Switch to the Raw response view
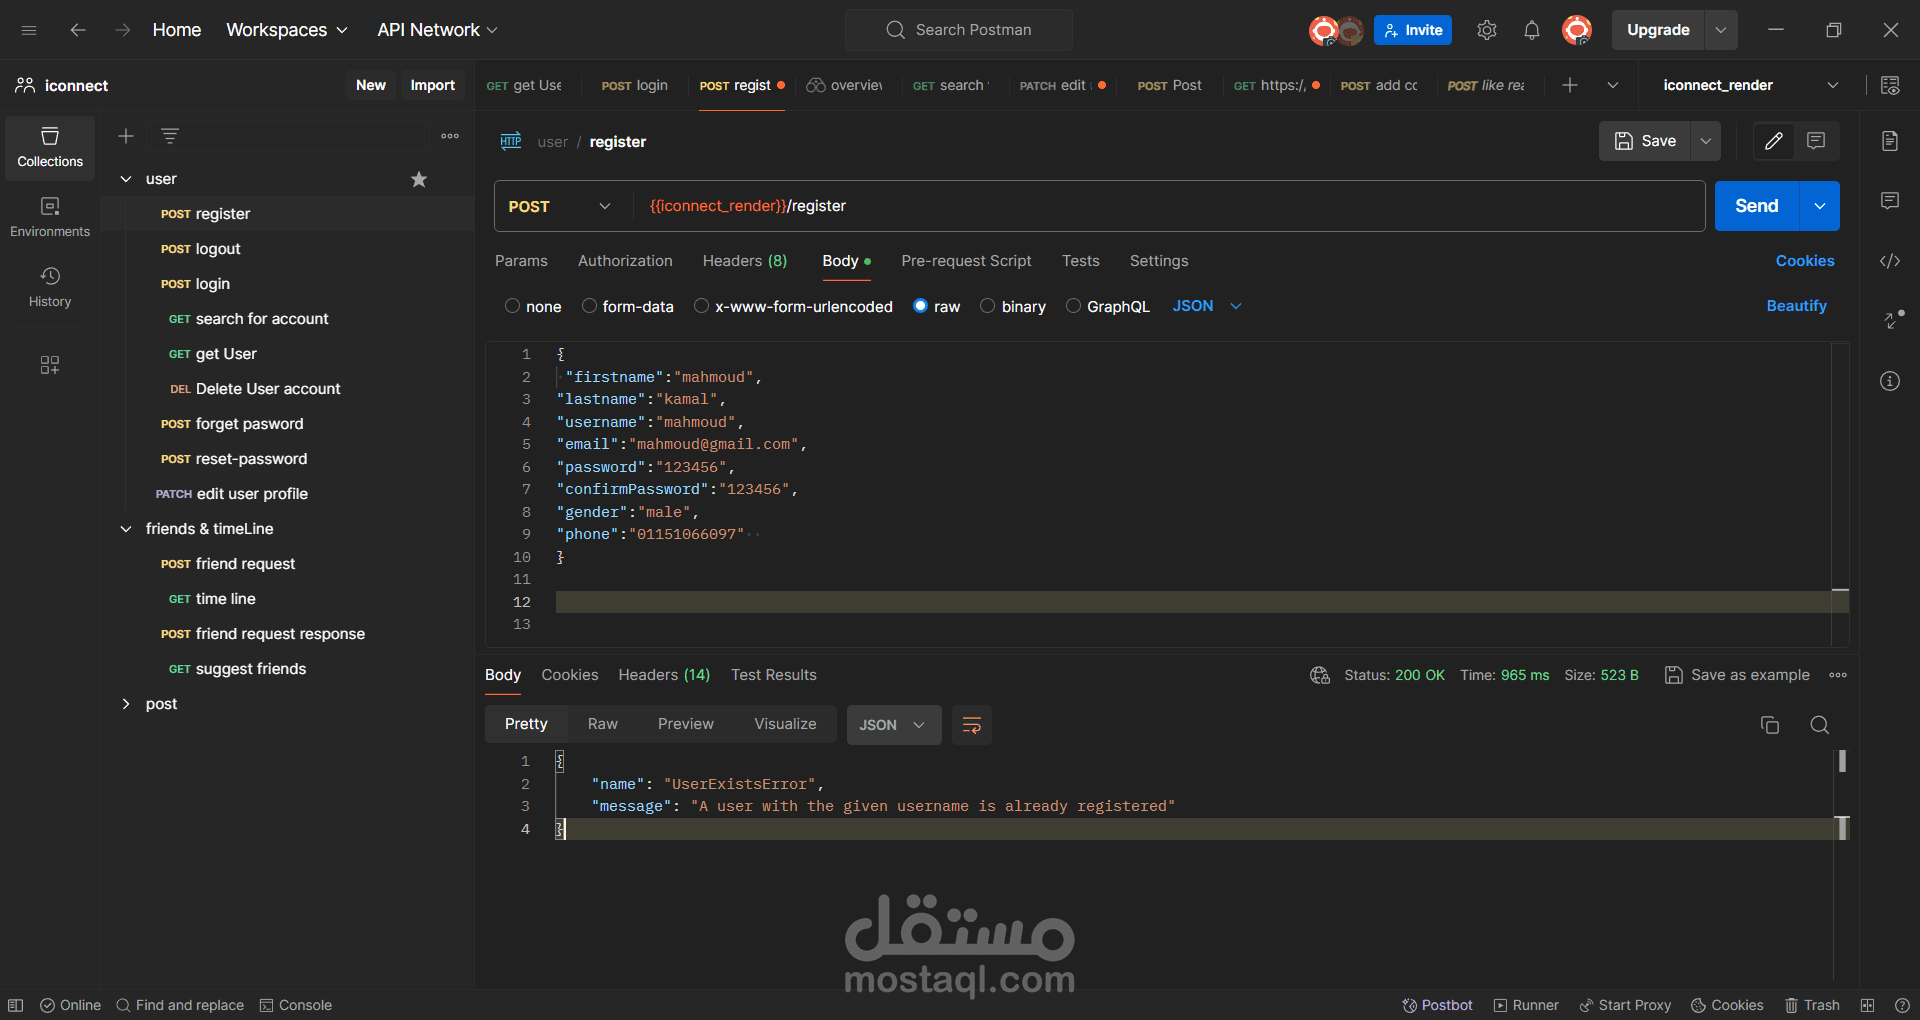 tap(602, 723)
